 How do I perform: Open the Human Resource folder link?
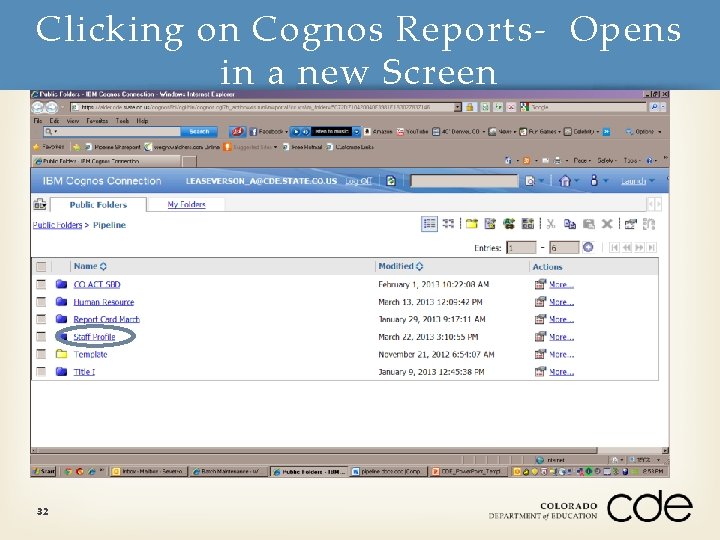tap(104, 302)
